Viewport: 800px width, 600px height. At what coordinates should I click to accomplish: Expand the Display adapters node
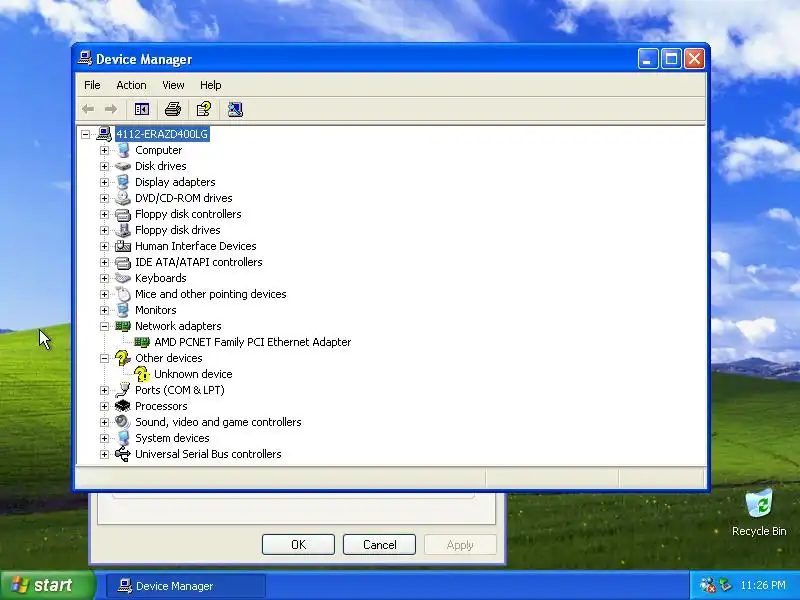tap(105, 182)
